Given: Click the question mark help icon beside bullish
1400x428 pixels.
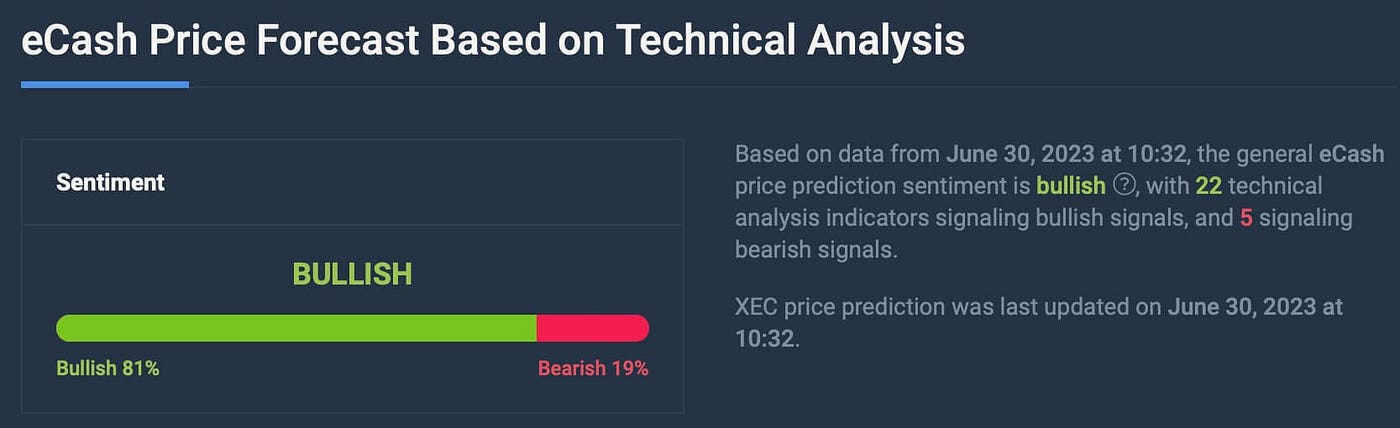Looking at the screenshot, I should 1125,185.
